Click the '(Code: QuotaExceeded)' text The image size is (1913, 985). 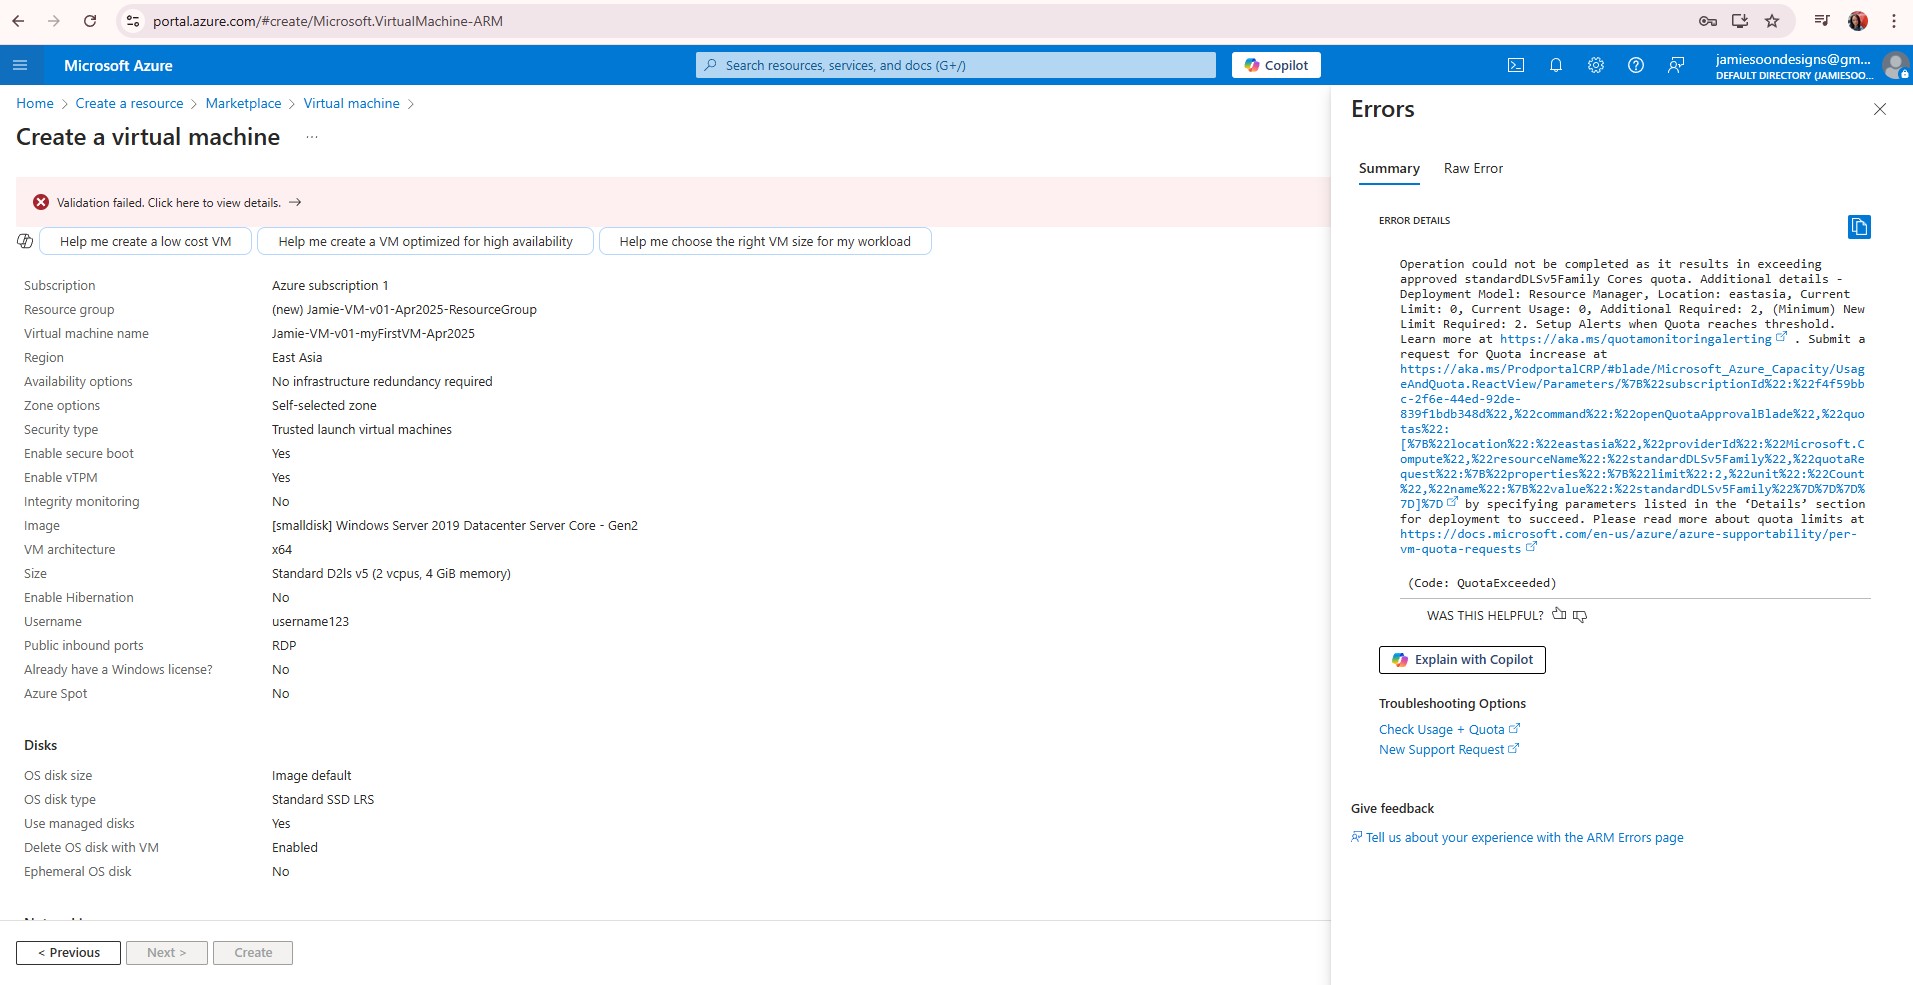(x=1482, y=583)
